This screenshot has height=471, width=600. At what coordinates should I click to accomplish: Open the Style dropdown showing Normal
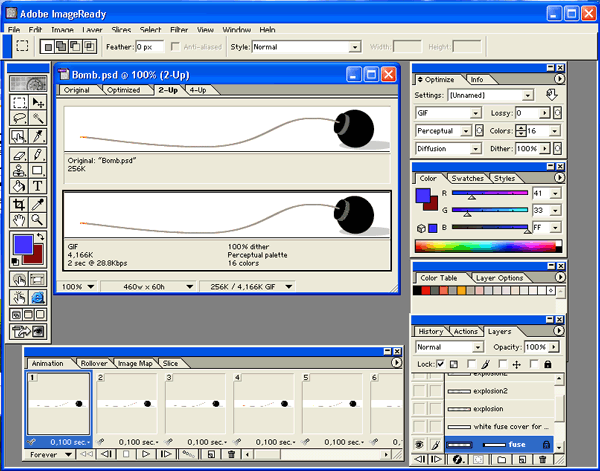pos(306,47)
